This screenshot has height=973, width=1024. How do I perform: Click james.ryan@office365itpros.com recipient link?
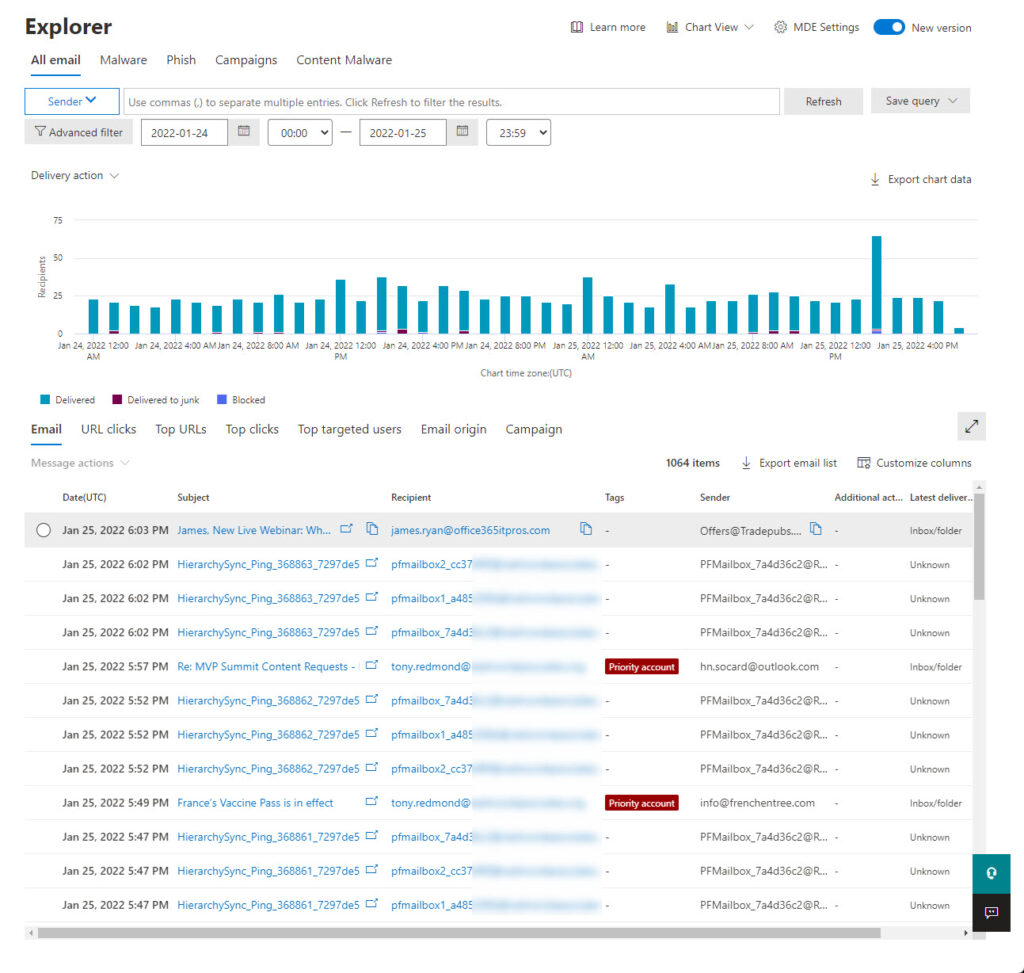click(470, 530)
